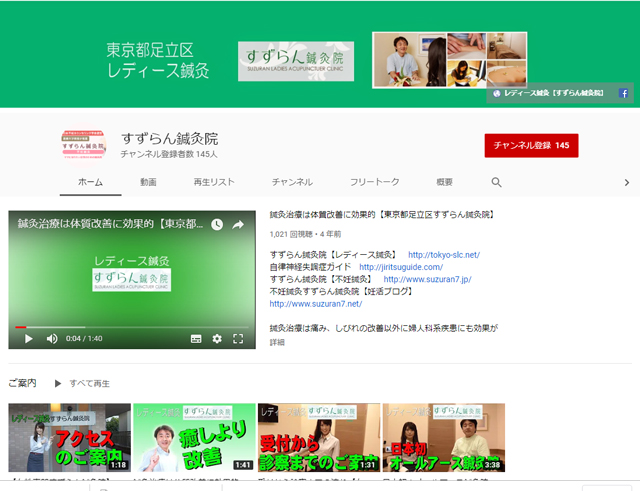This screenshot has height=491, width=640.
Task: Open the channel search magnifier icon
Action: click(496, 182)
